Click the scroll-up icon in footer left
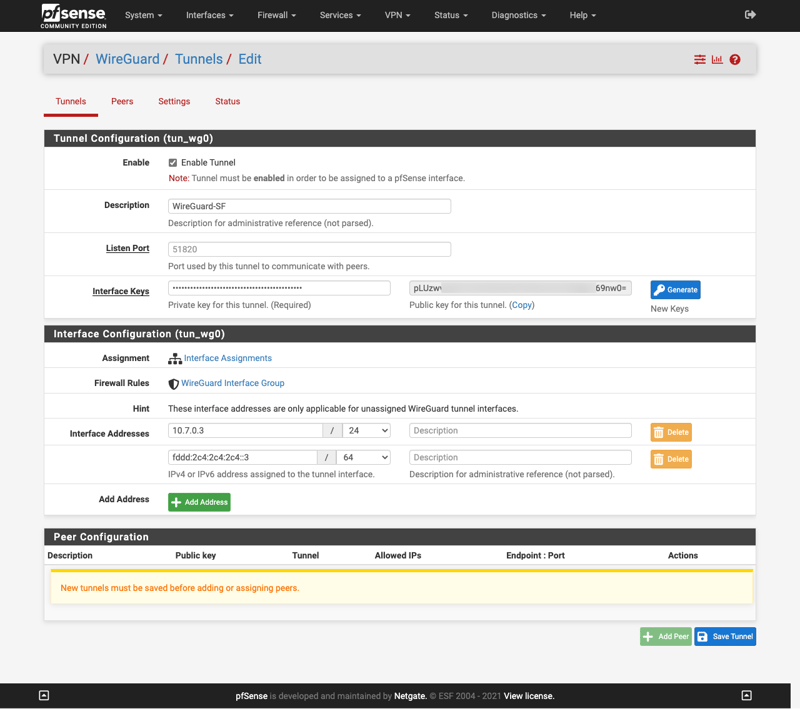Image resolution: width=800 pixels, height=709 pixels. 44,695
